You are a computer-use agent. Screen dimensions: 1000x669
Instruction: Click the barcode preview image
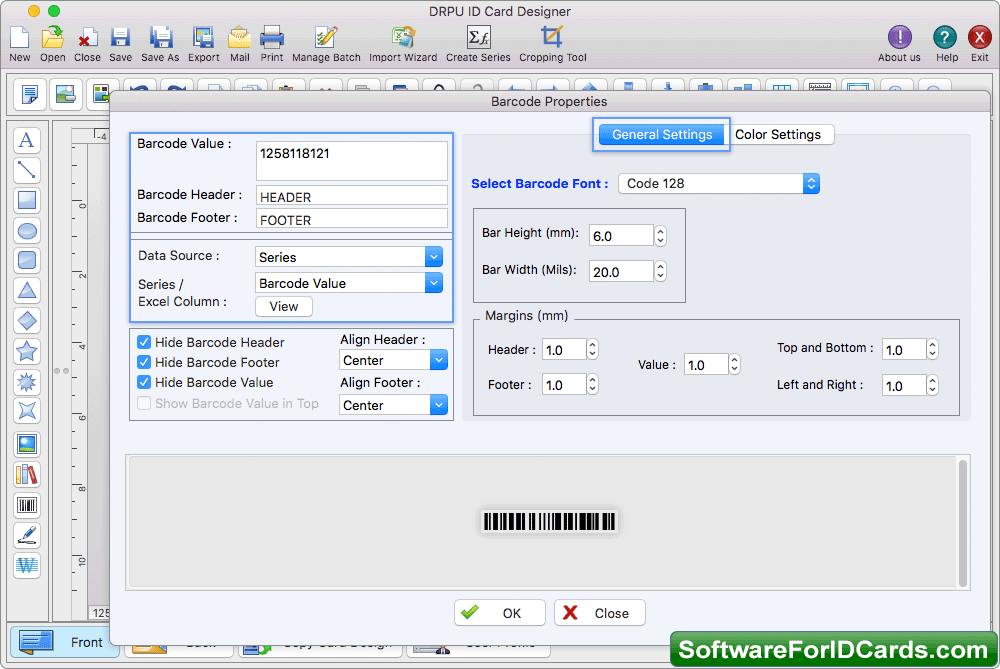[549, 522]
